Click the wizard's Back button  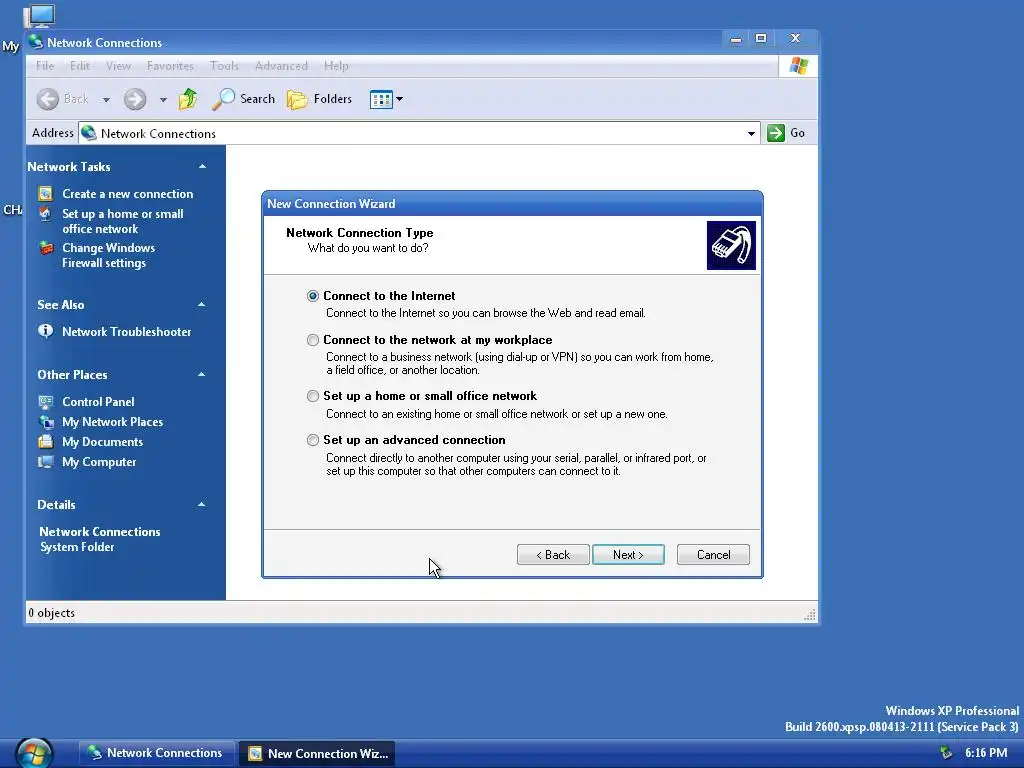click(x=553, y=554)
